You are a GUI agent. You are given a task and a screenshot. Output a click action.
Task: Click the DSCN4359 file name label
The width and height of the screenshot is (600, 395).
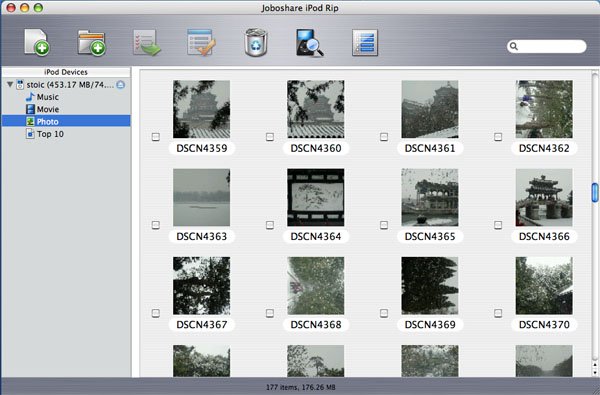(202, 148)
